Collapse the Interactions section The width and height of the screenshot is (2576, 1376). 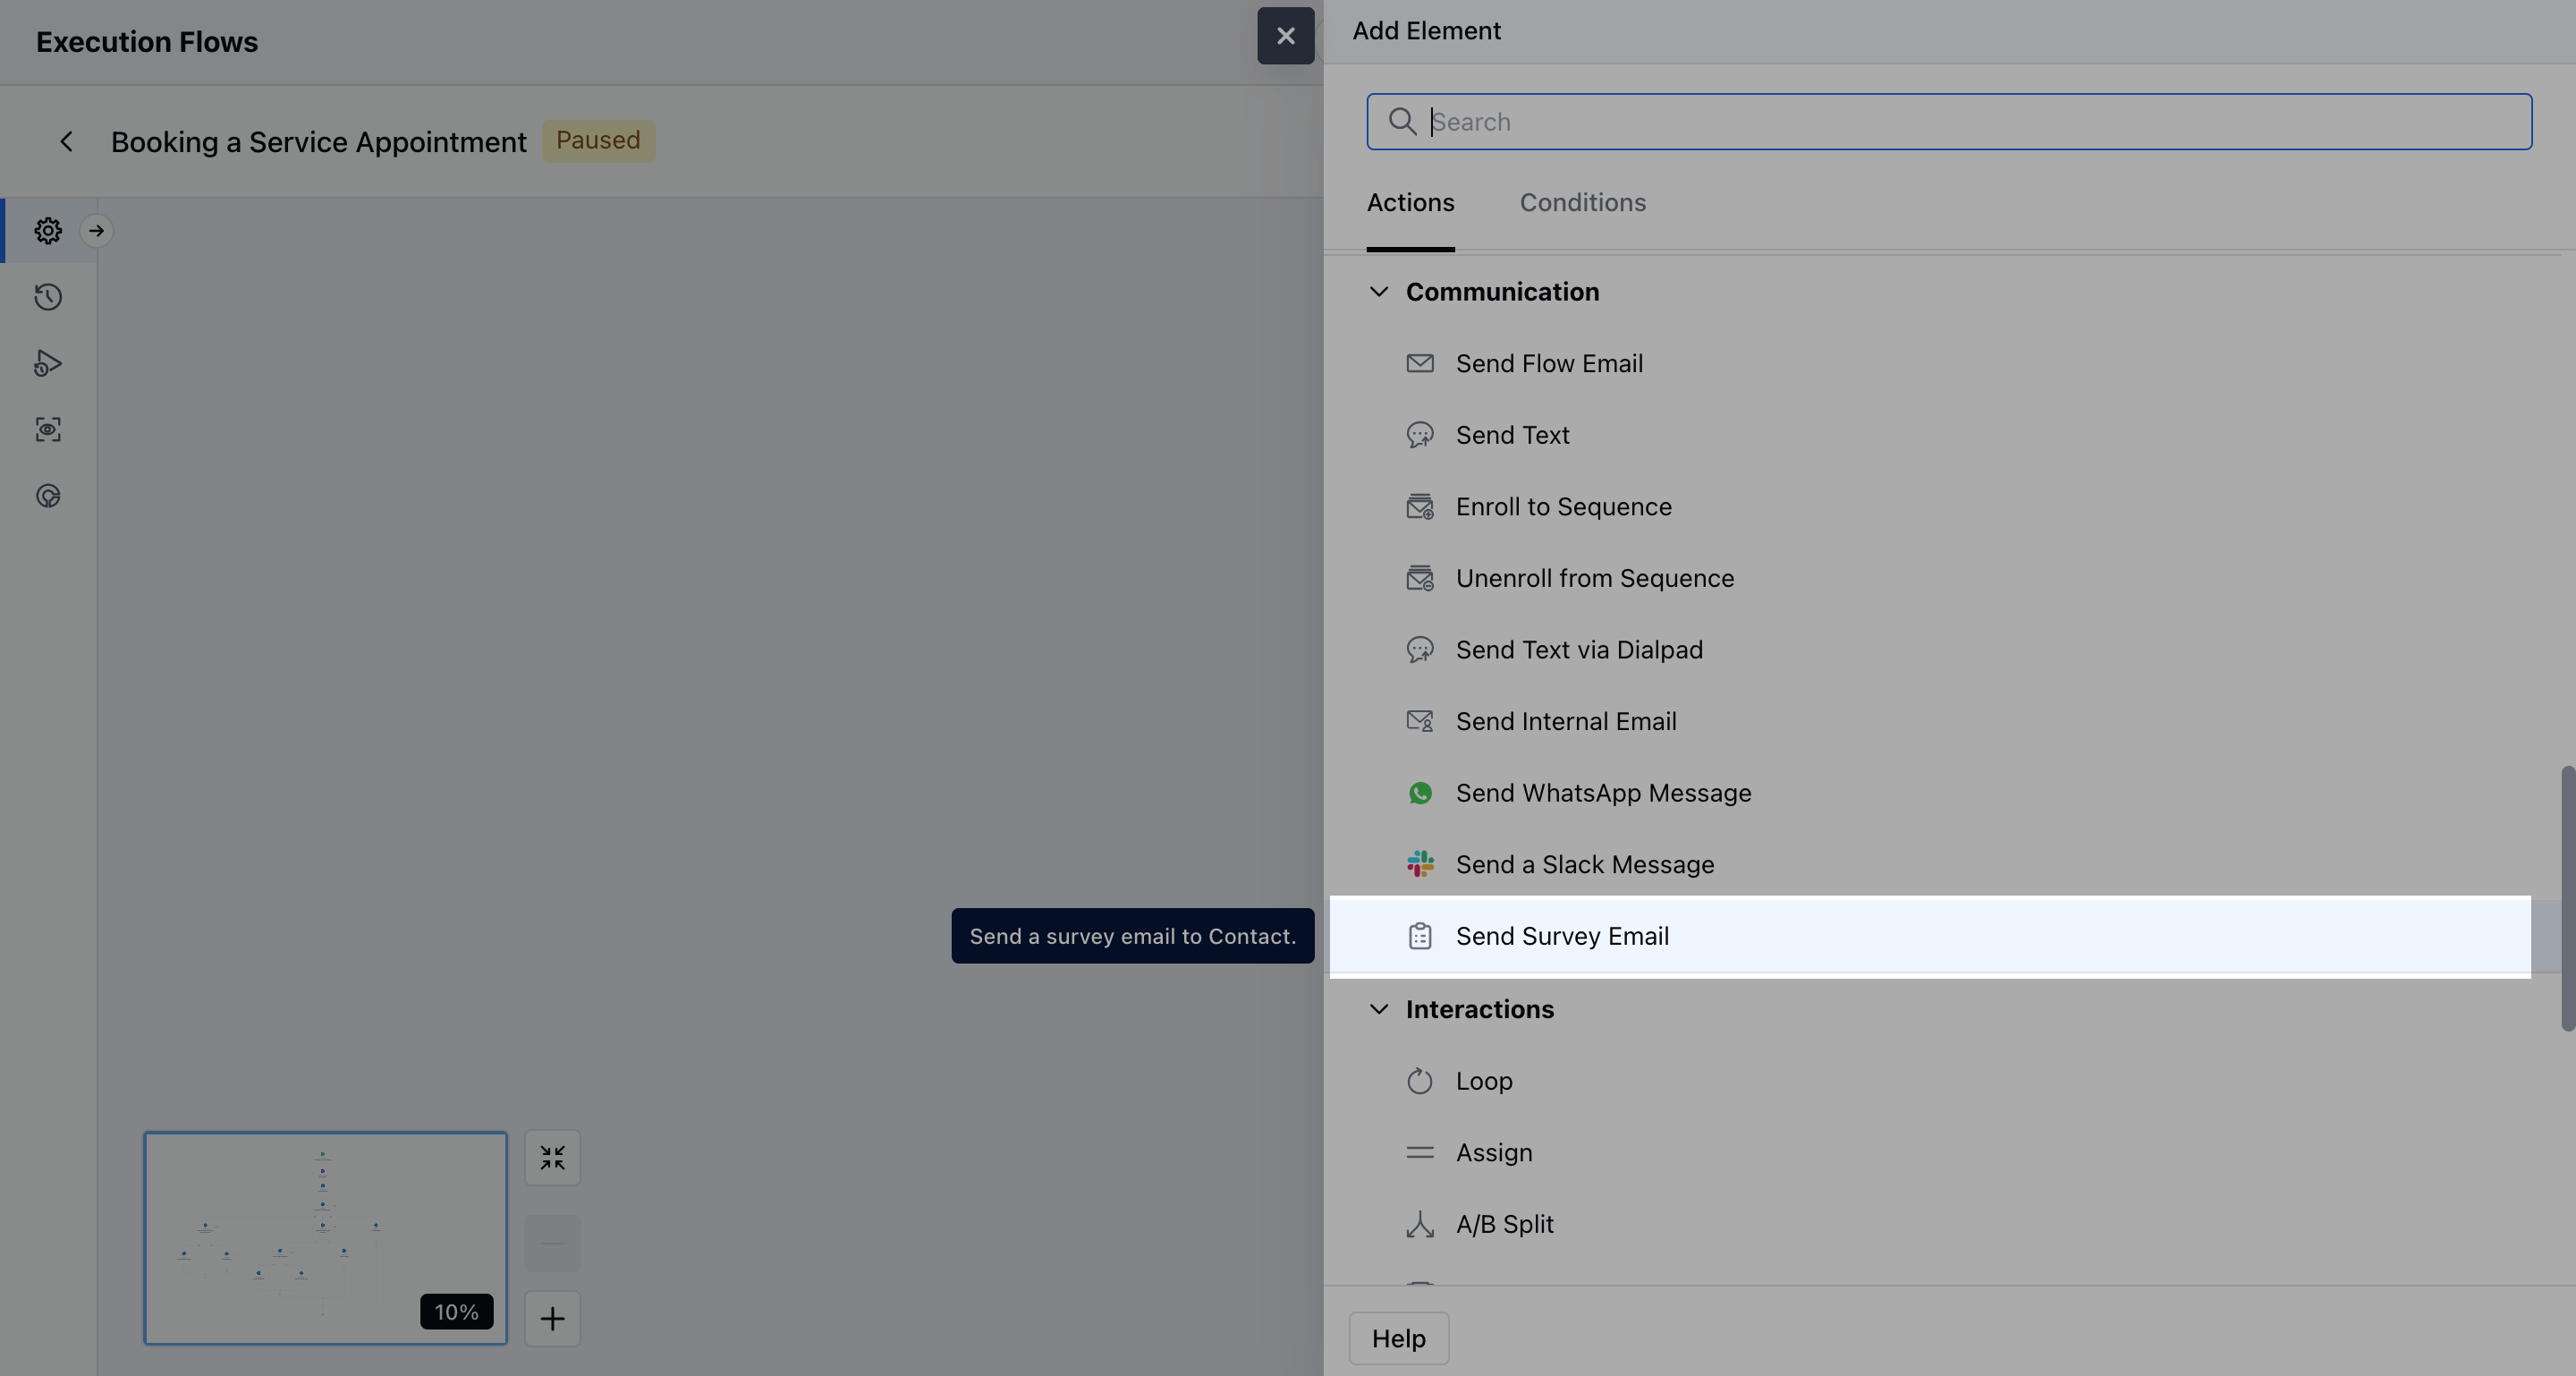[x=1378, y=1009]
